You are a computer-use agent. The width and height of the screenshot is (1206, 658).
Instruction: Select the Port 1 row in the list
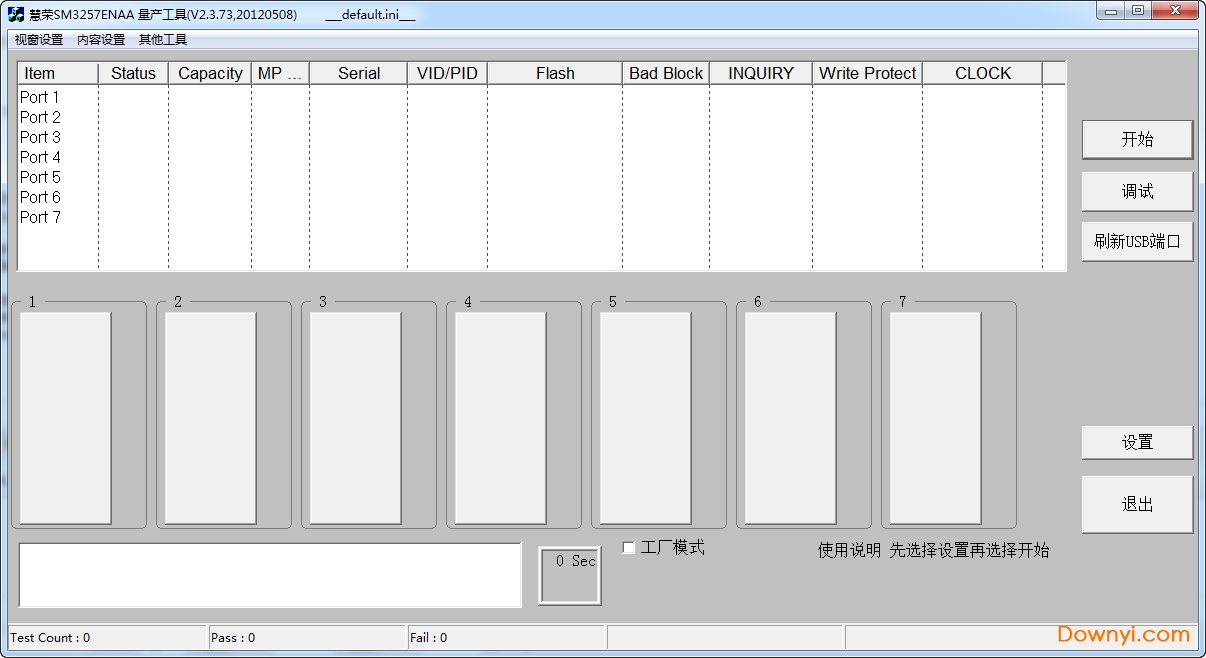pyautogui.click(x=40, y=97)
